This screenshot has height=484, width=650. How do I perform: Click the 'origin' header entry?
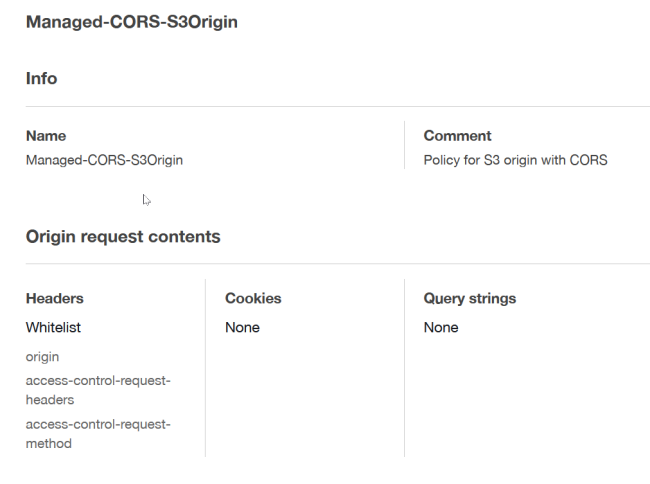coord(43,356)
